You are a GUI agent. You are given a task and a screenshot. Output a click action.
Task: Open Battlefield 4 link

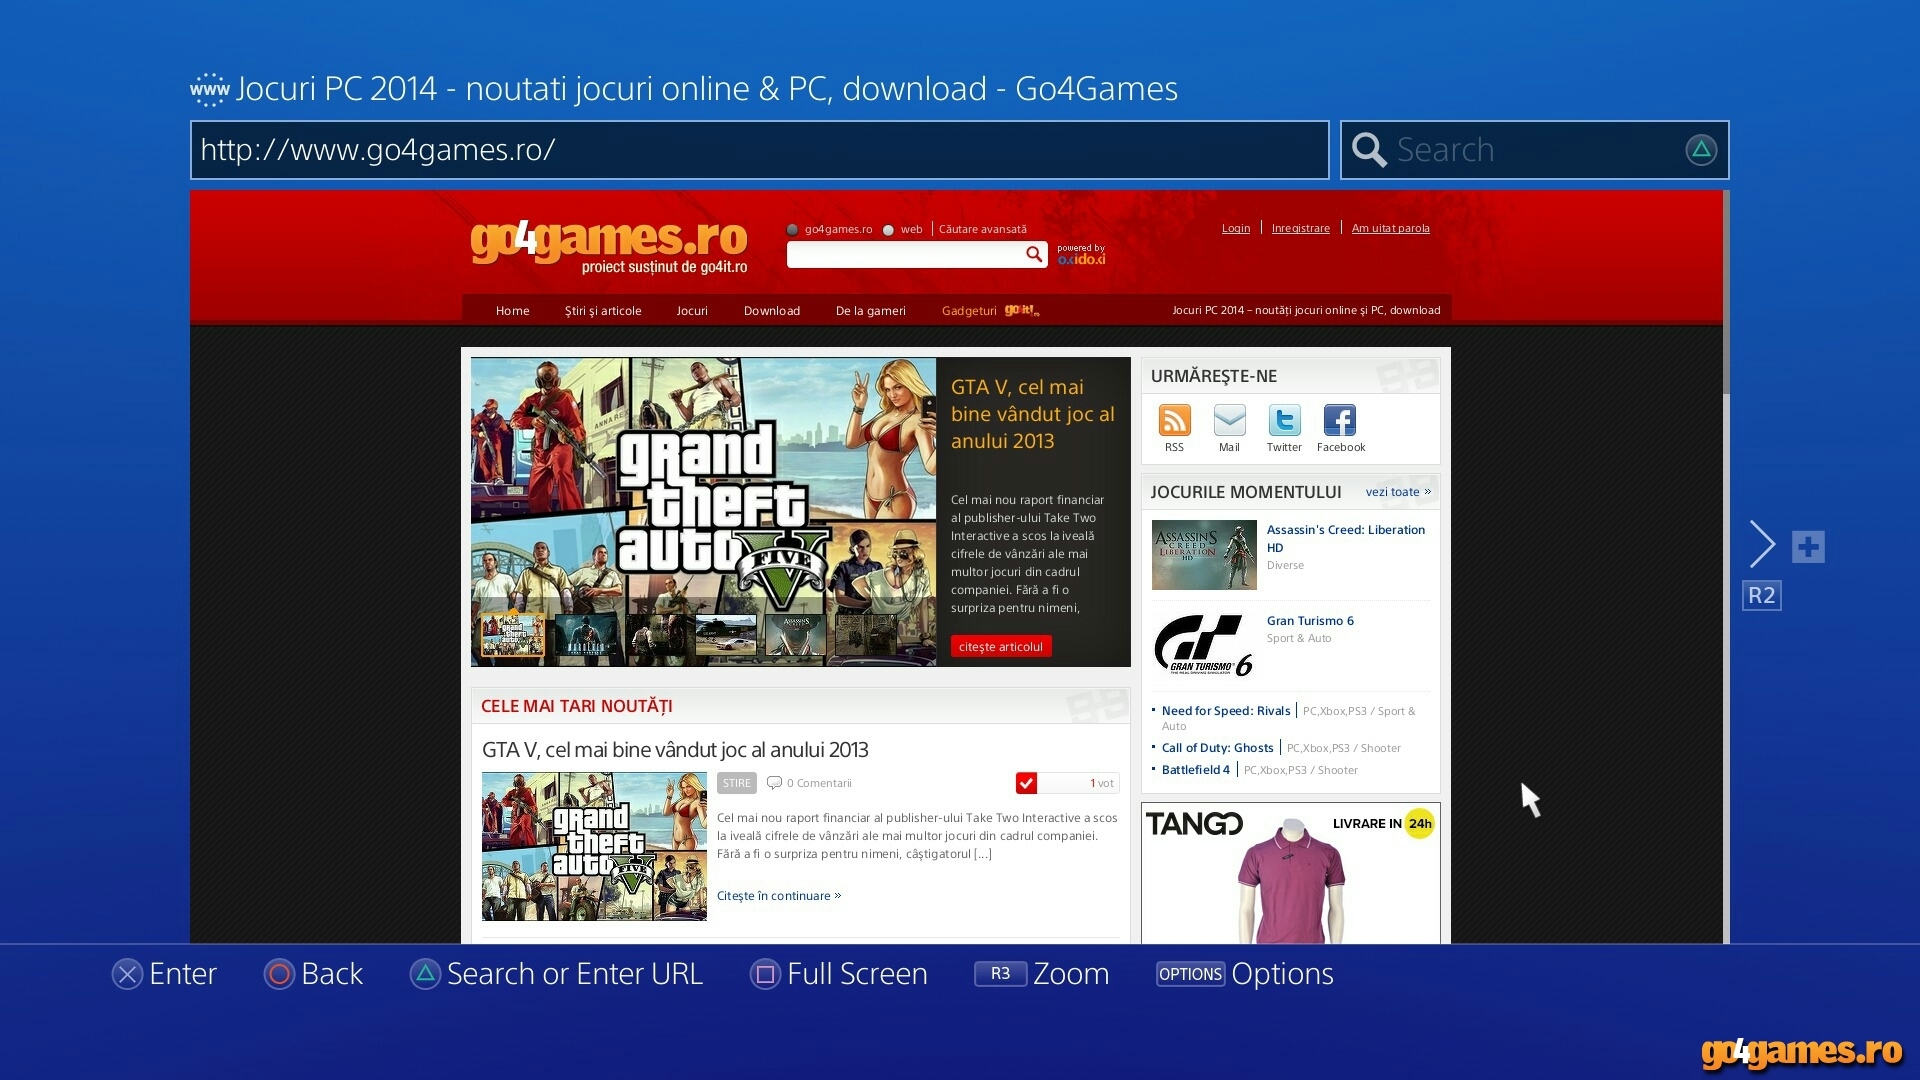tap(1196, 770)
